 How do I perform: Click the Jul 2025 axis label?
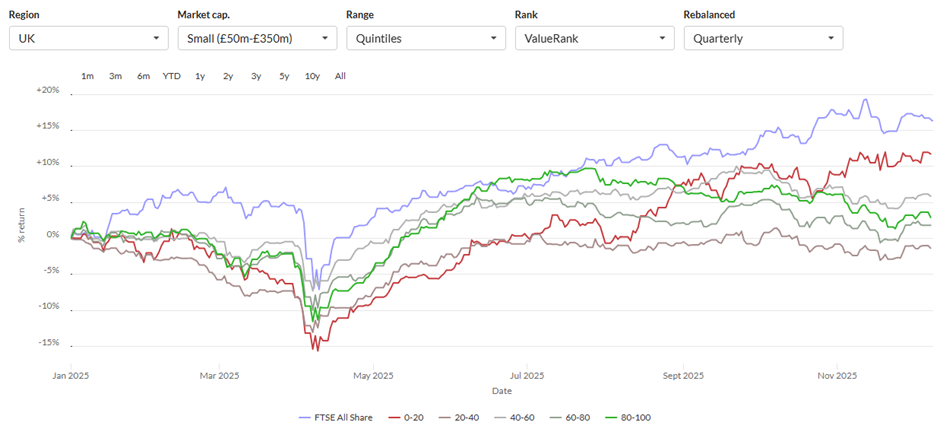pos(526,376)
